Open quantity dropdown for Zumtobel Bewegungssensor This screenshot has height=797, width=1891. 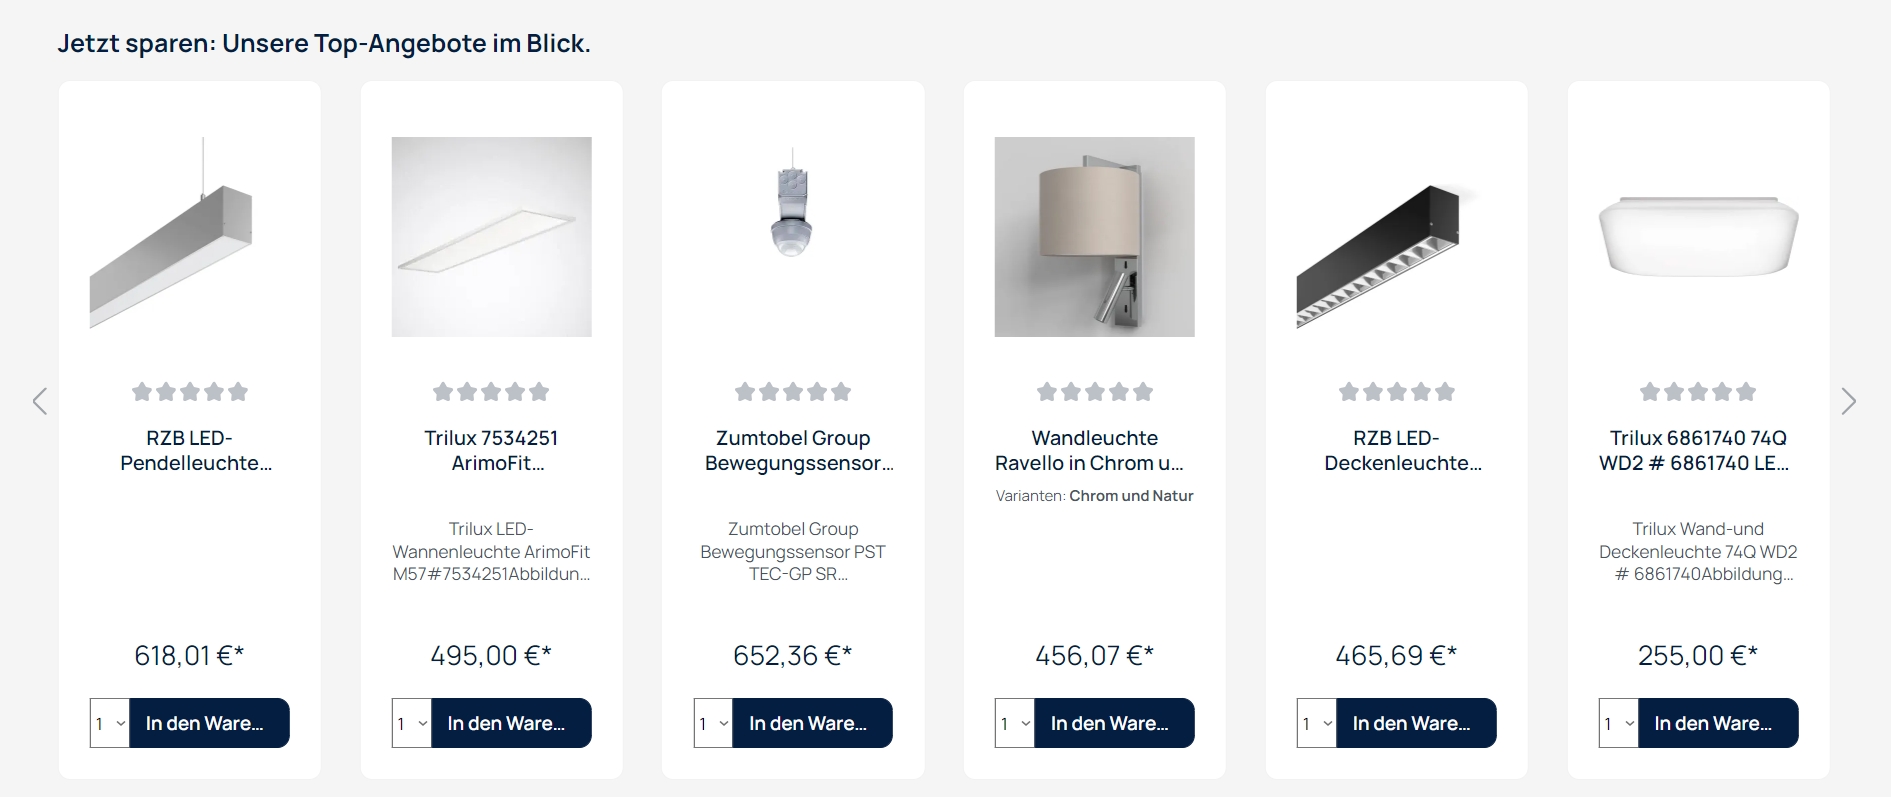[x=713, y=723]
